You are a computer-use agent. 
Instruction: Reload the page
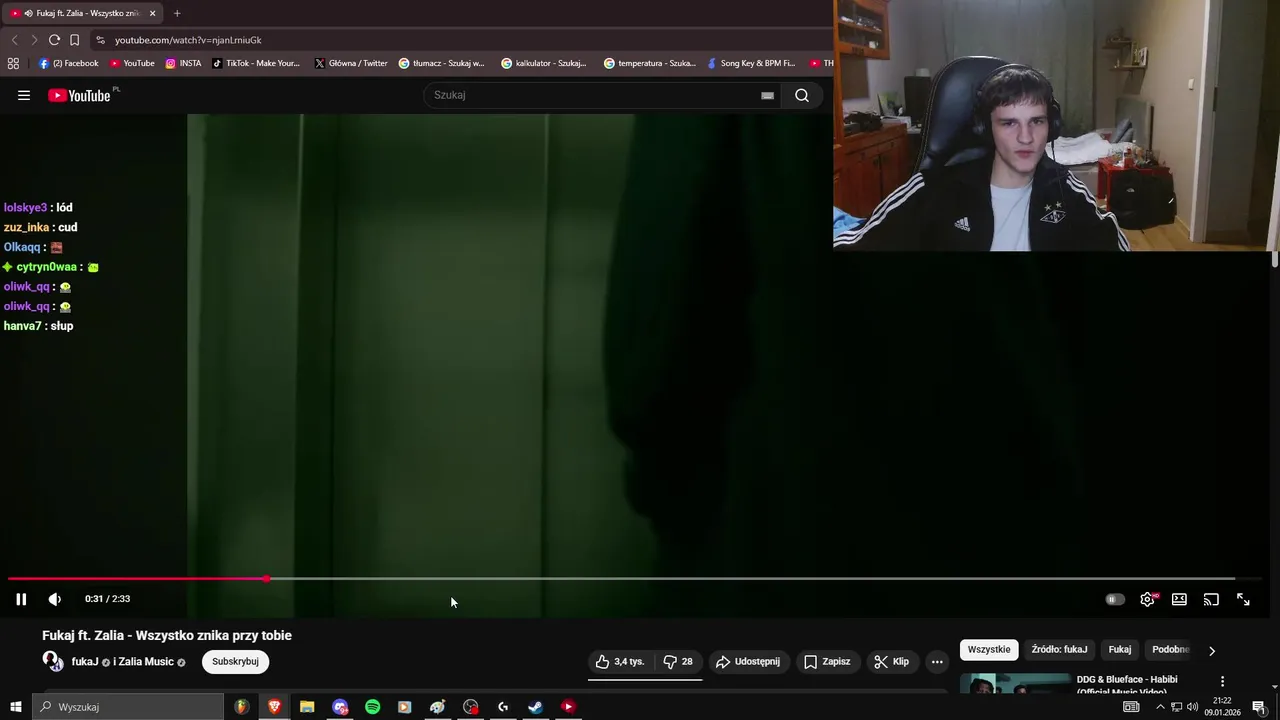coord(54,40)
